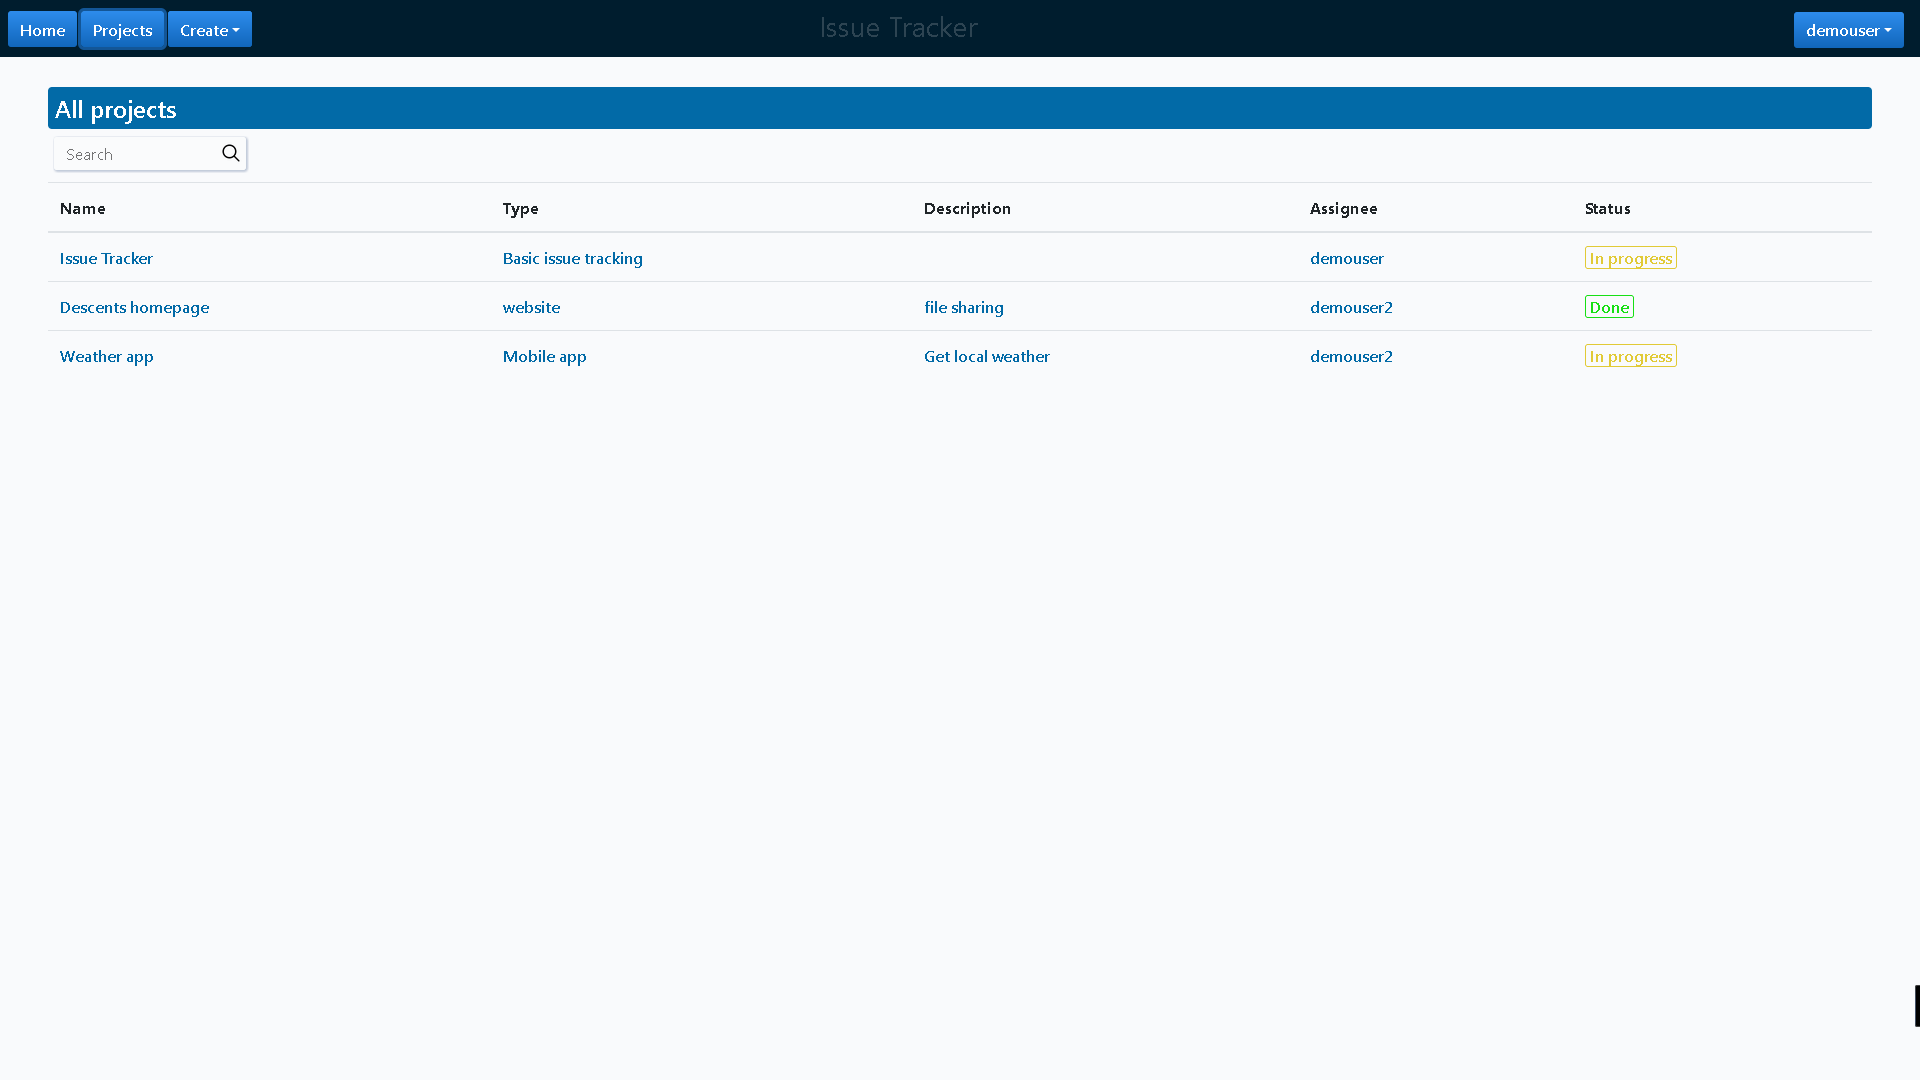Open the Issue Tracker project
Screen dimensions: 1920x1080
106,258
